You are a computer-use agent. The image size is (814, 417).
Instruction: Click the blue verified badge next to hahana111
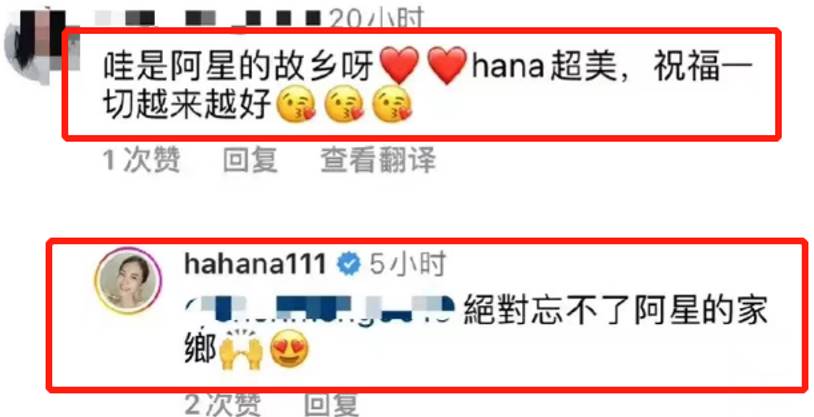tap(350, 265)
